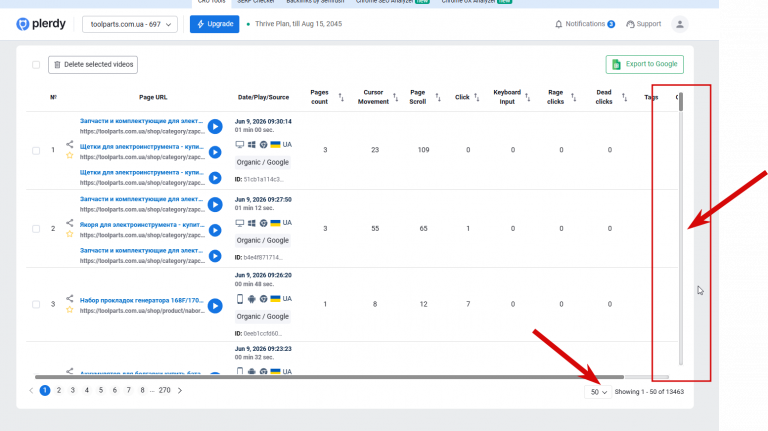The image size is (768, 431).
Task: Share recording number 1
Action: [70, 144]
